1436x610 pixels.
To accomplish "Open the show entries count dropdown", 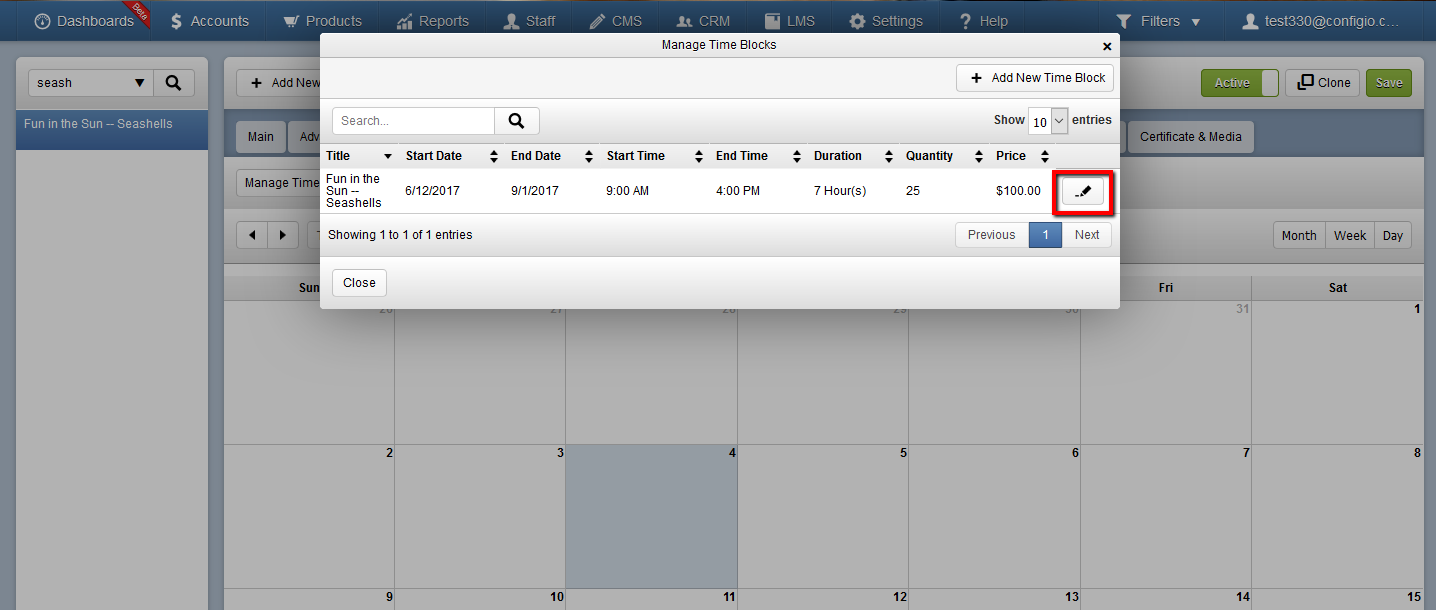I will [1048, 121].
